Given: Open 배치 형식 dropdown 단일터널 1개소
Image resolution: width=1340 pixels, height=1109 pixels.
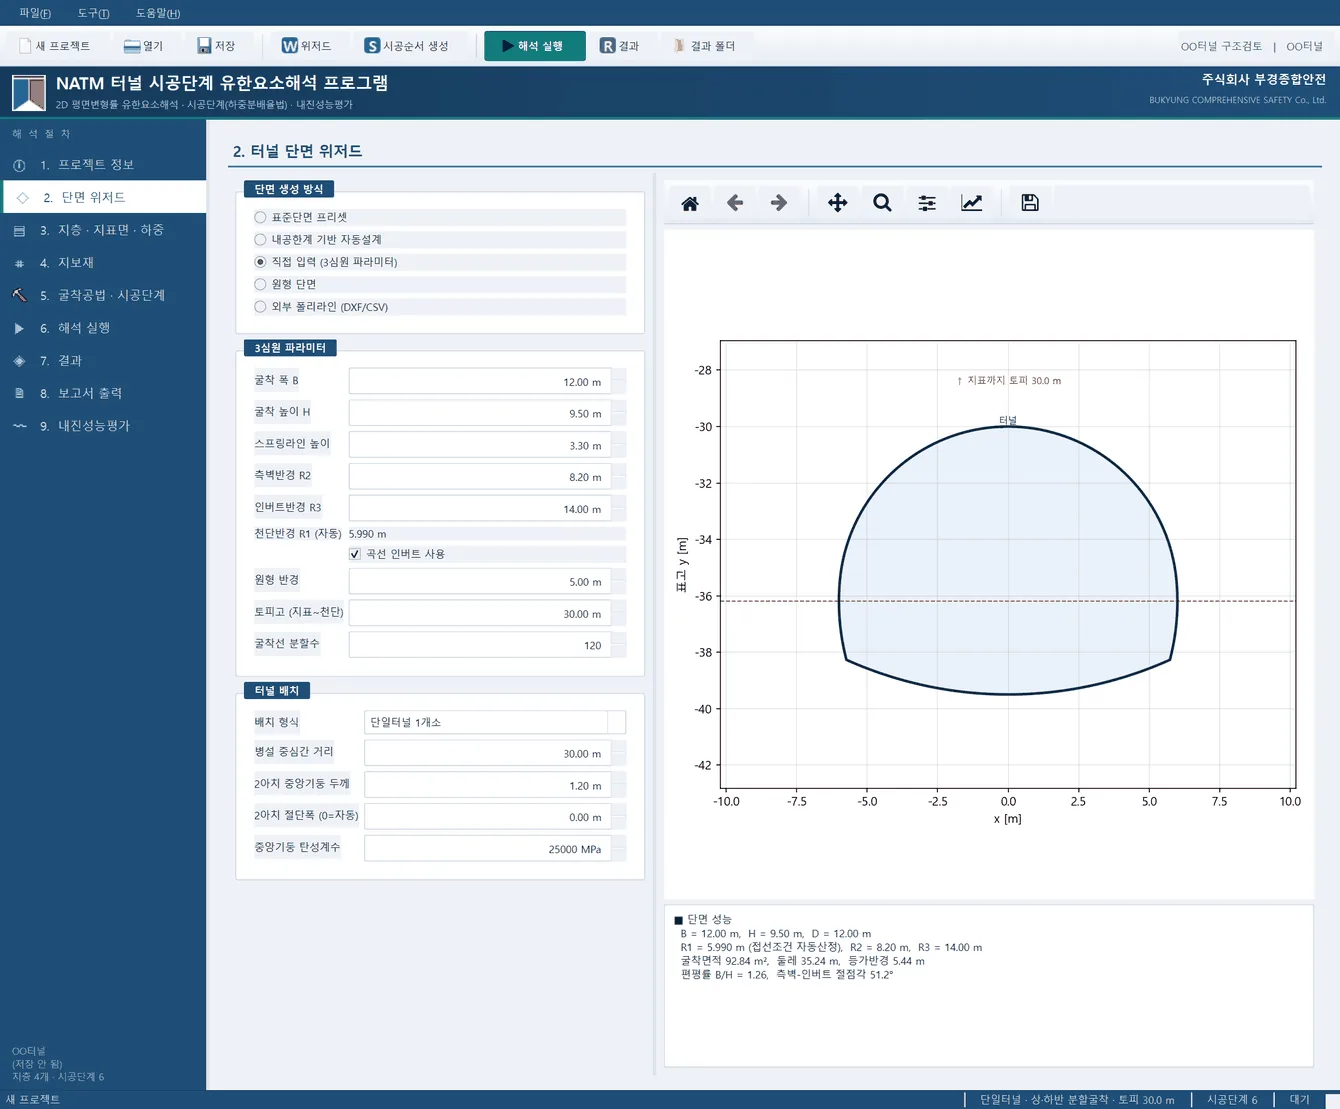Looking at the screenshot, I should 495,722.
